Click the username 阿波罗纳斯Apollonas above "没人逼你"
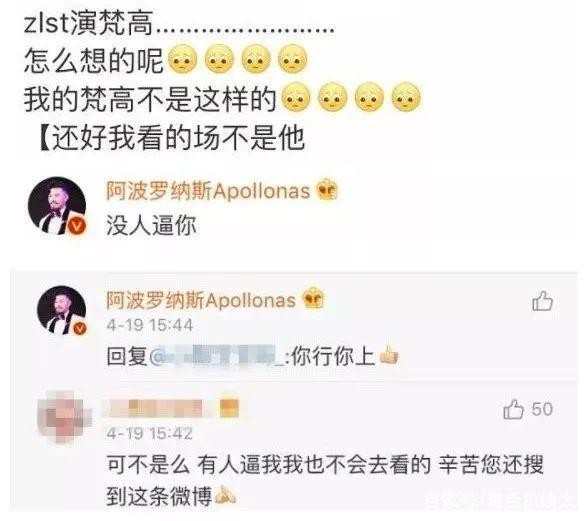This screenshot has height=521, width=588. click(x=208, y=191)
